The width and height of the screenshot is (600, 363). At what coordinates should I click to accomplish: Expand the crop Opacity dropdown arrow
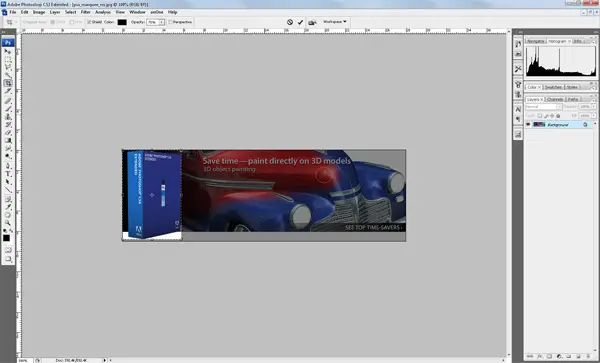162,22
